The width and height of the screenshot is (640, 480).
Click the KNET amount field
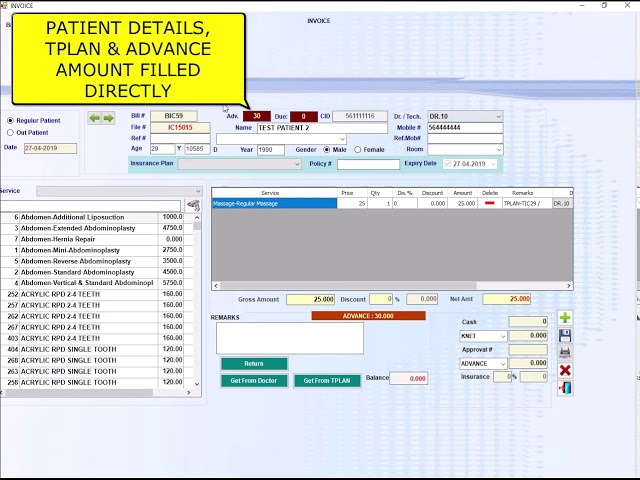(x=528, y=336)
